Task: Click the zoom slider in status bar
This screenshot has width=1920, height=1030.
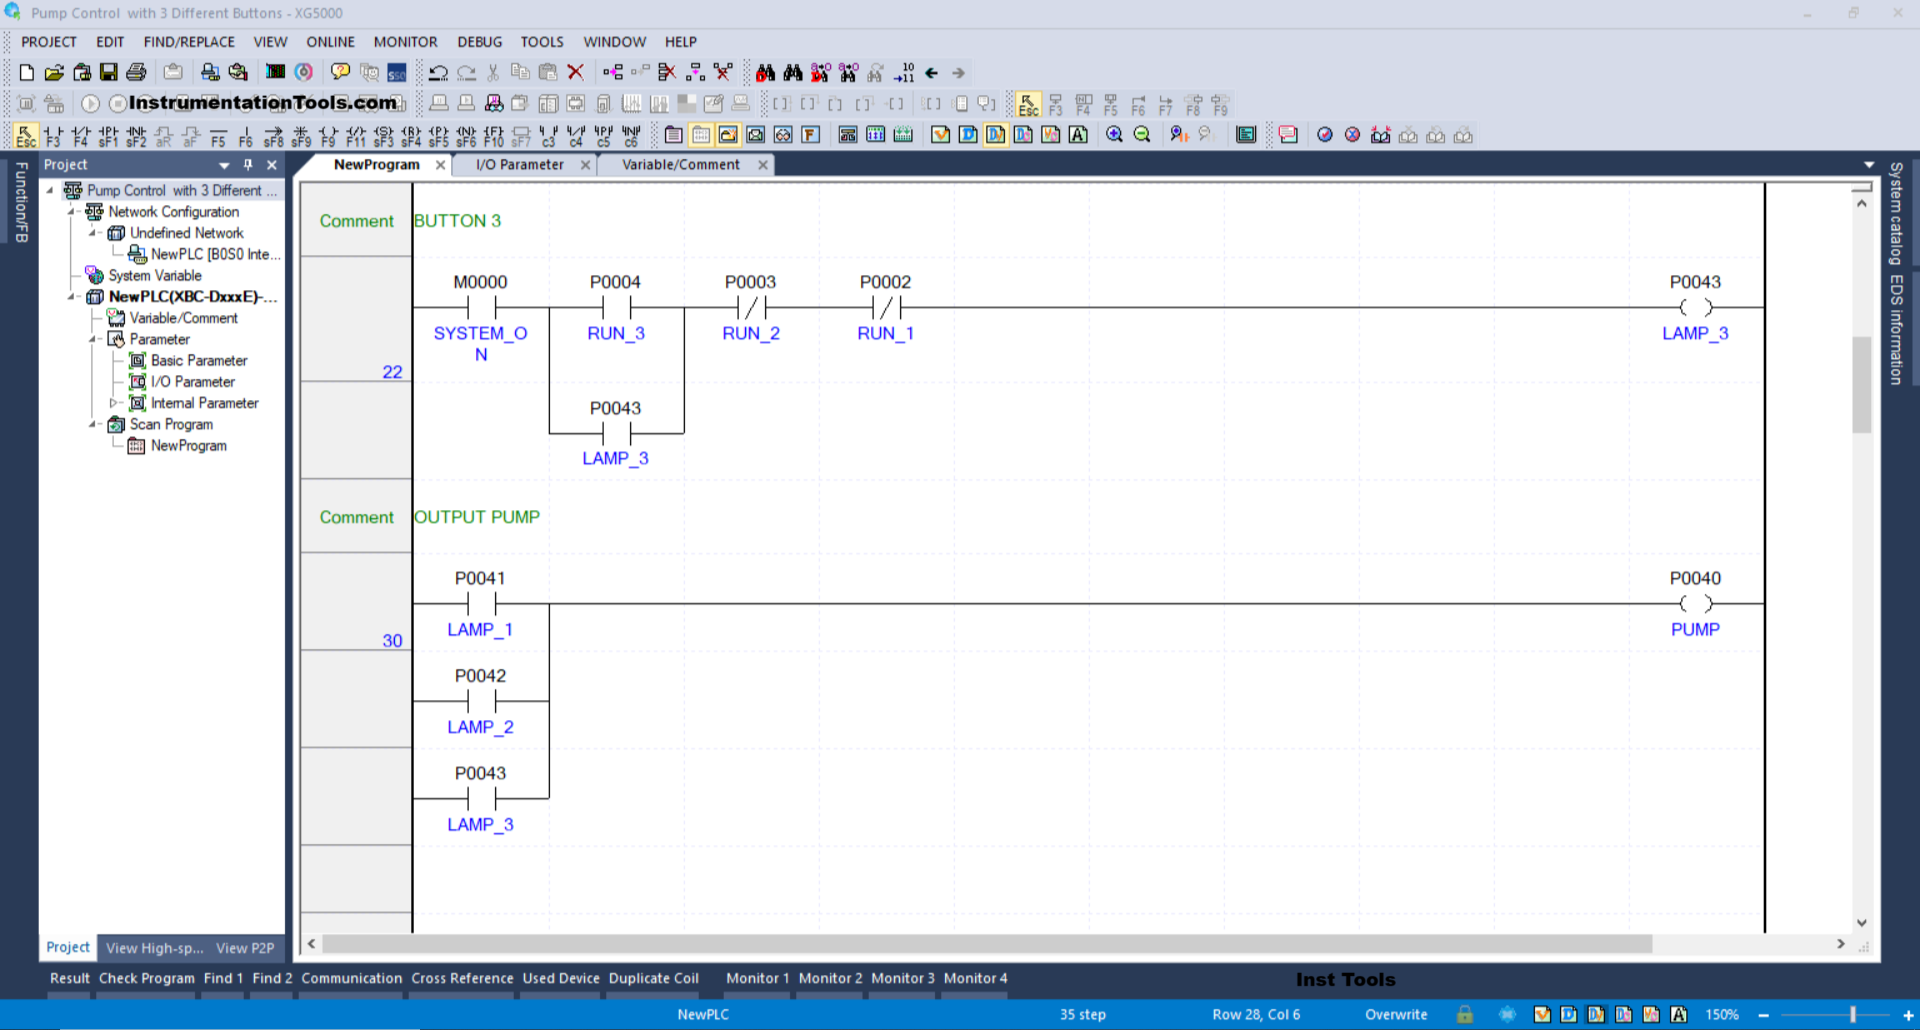Action: pos(1852,1014)
